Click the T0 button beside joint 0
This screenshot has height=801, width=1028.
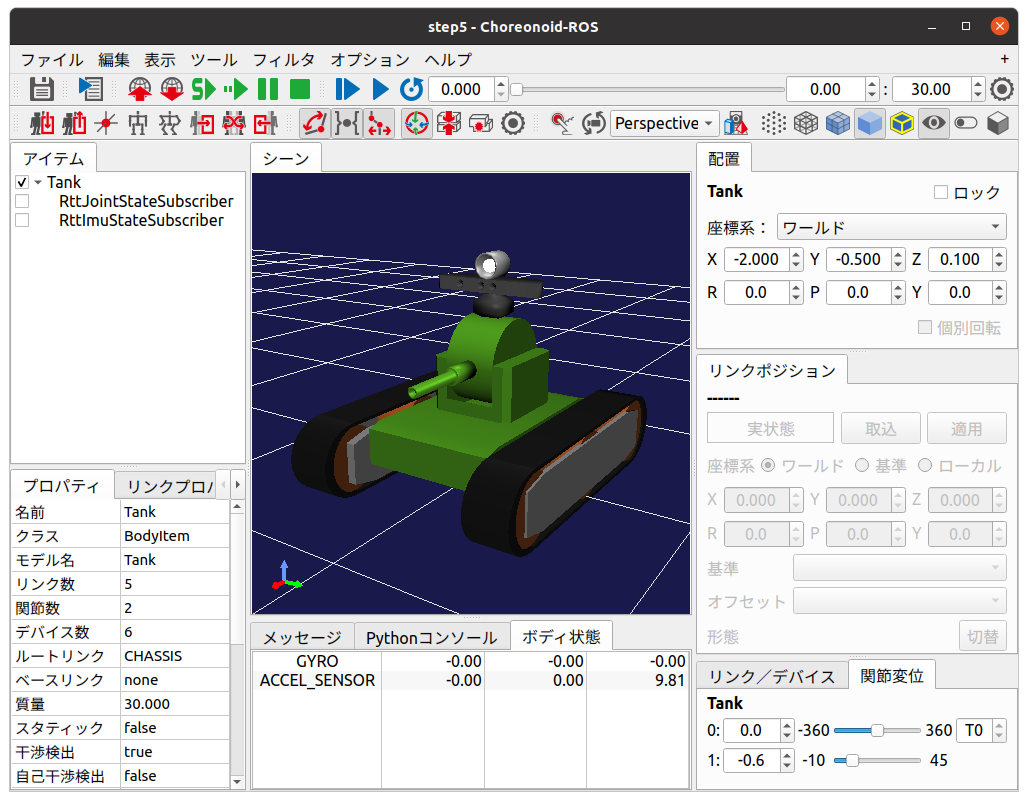point(972,730)
